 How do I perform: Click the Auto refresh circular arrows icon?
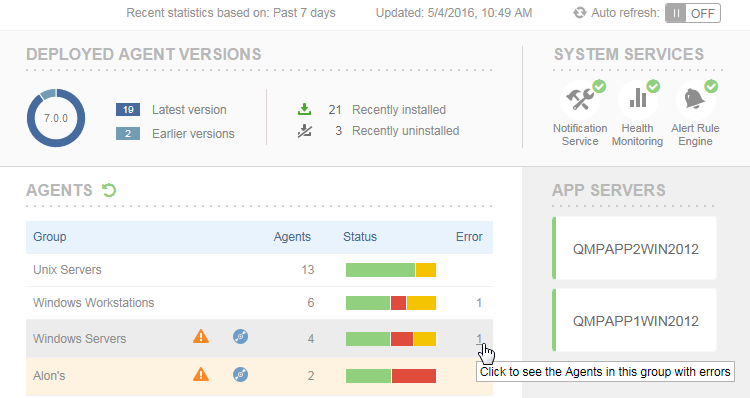click(580, 13)
